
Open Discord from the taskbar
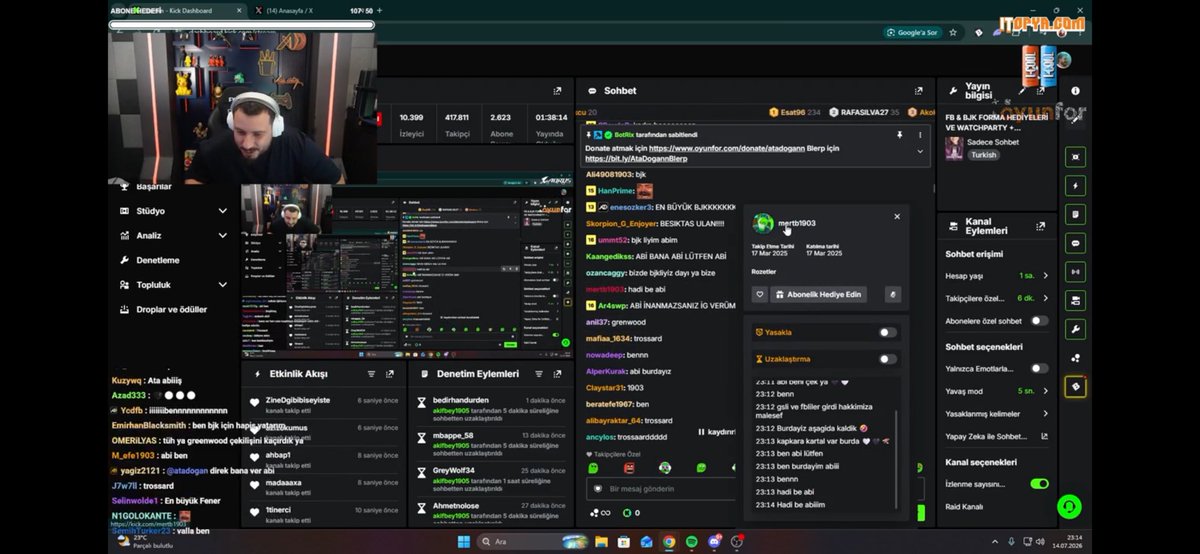click(x=714, y=542)
